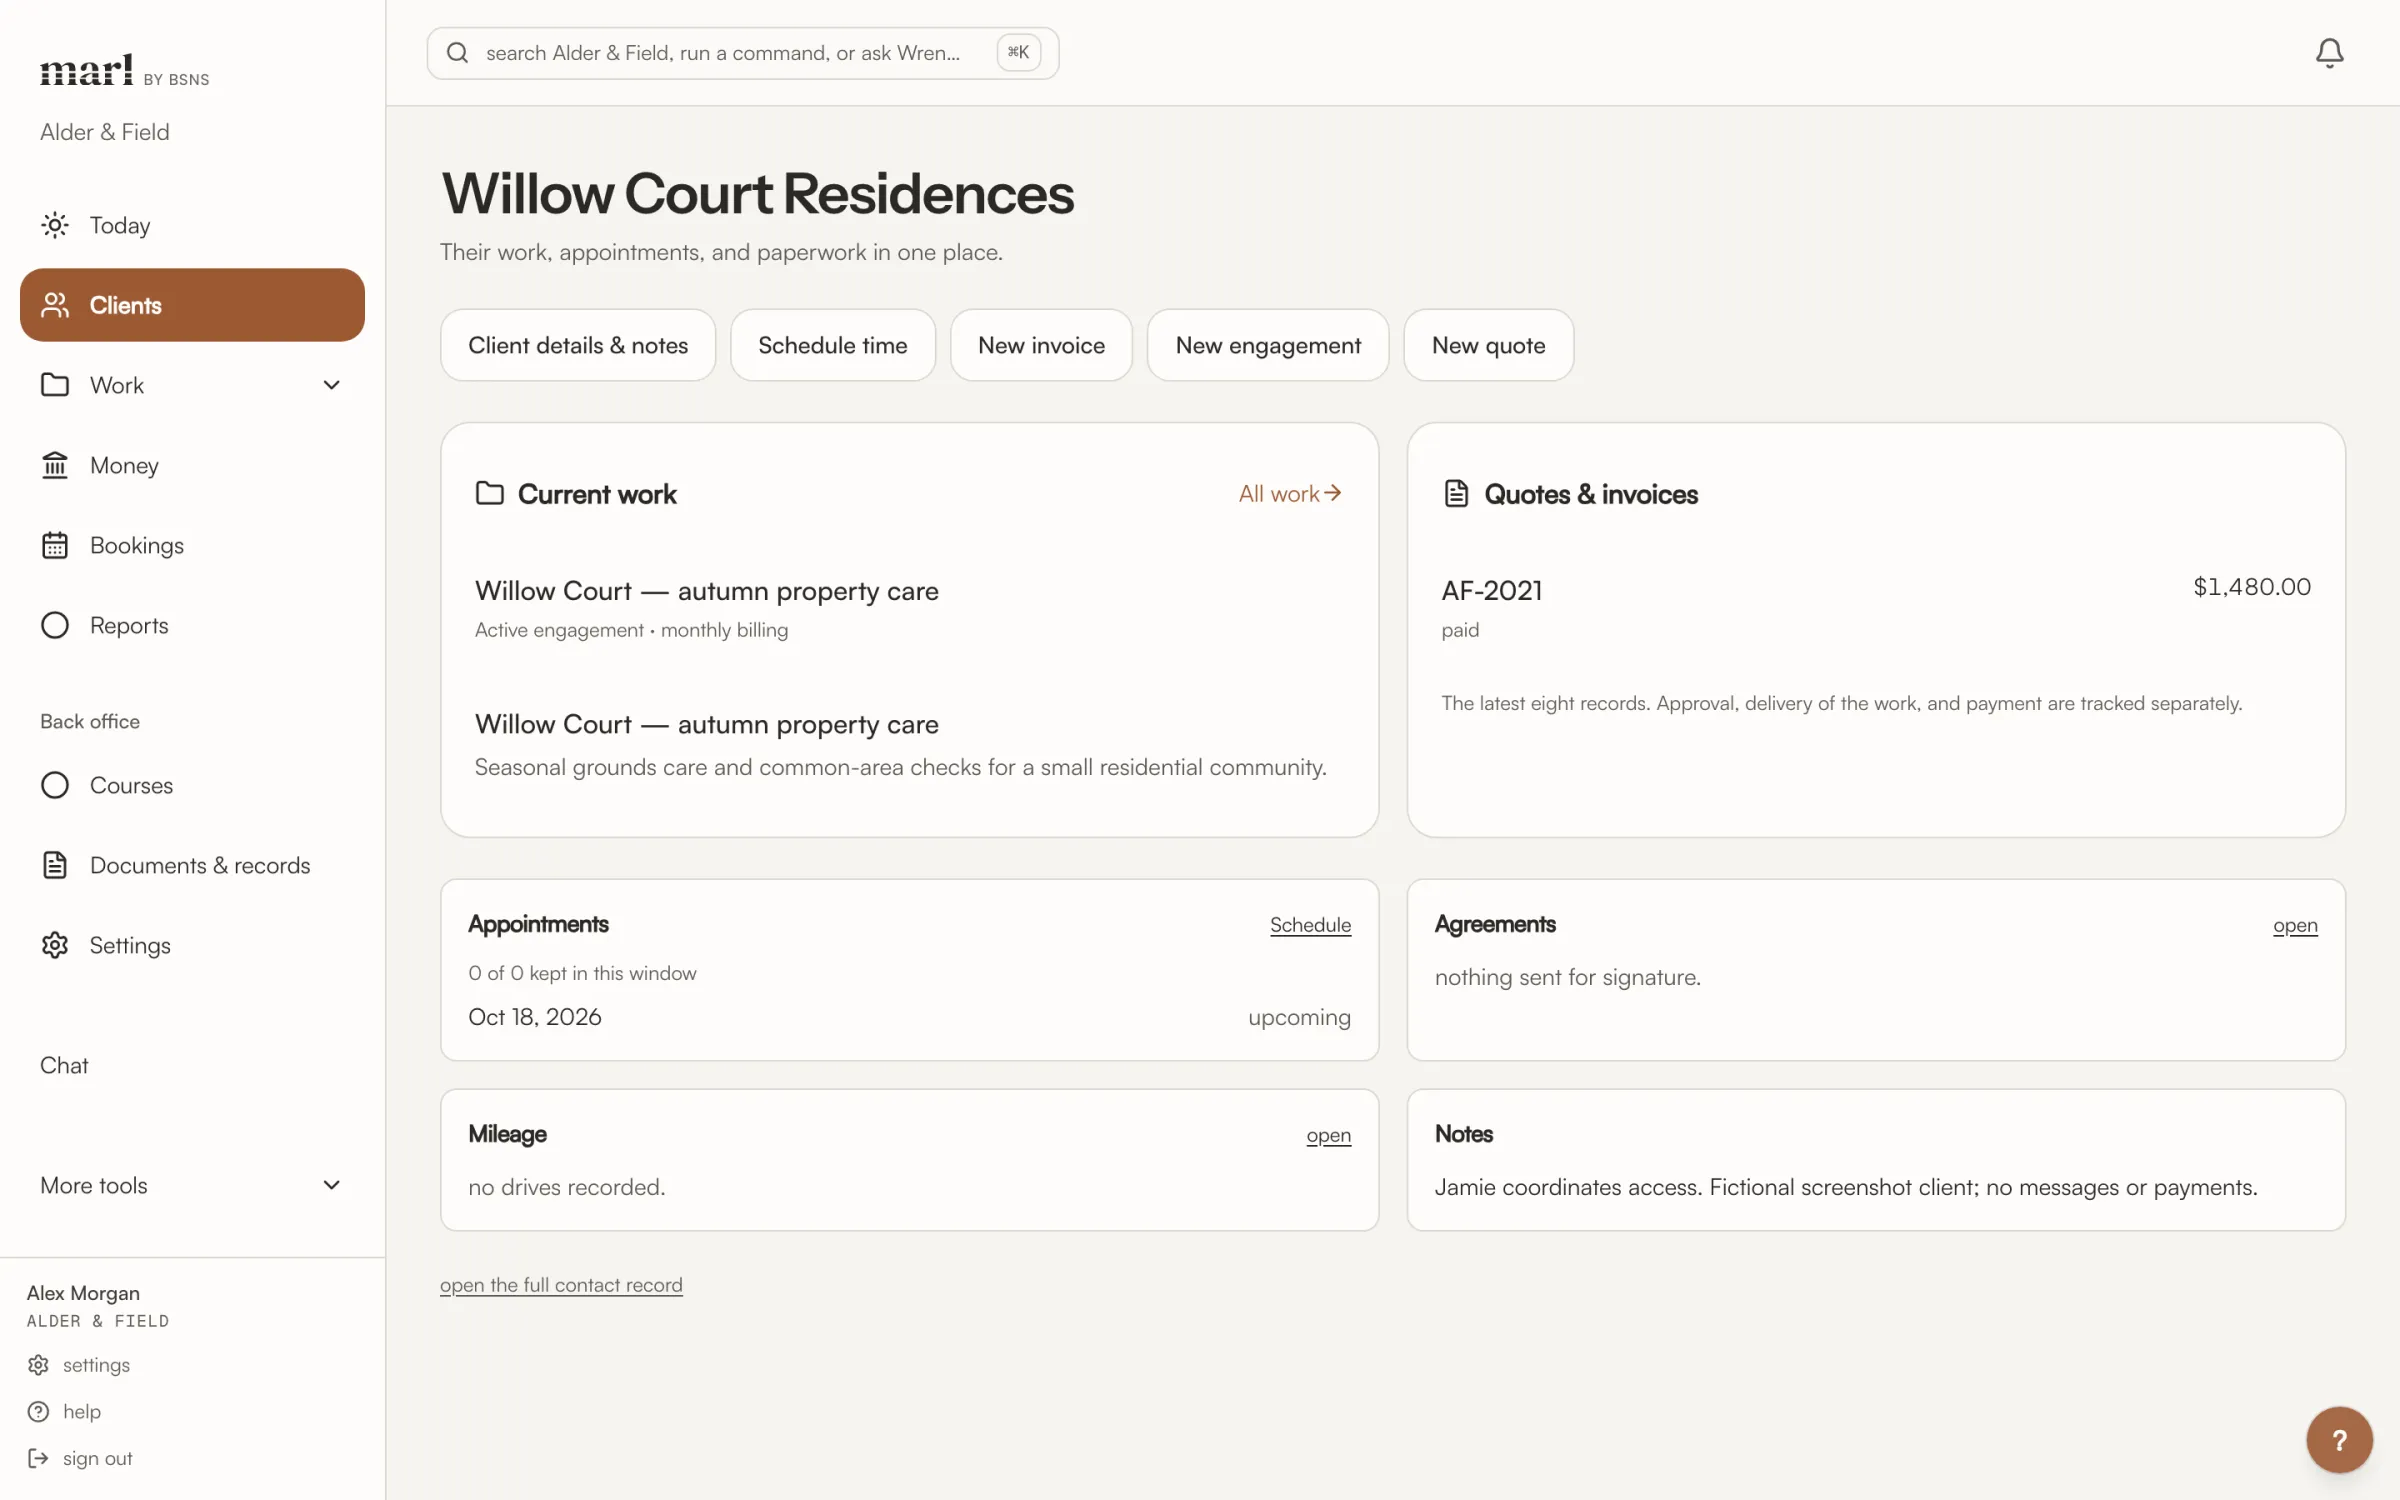2400x1500 pixels.
Task: Click the Clients people icon
Action: coord(55,305)
